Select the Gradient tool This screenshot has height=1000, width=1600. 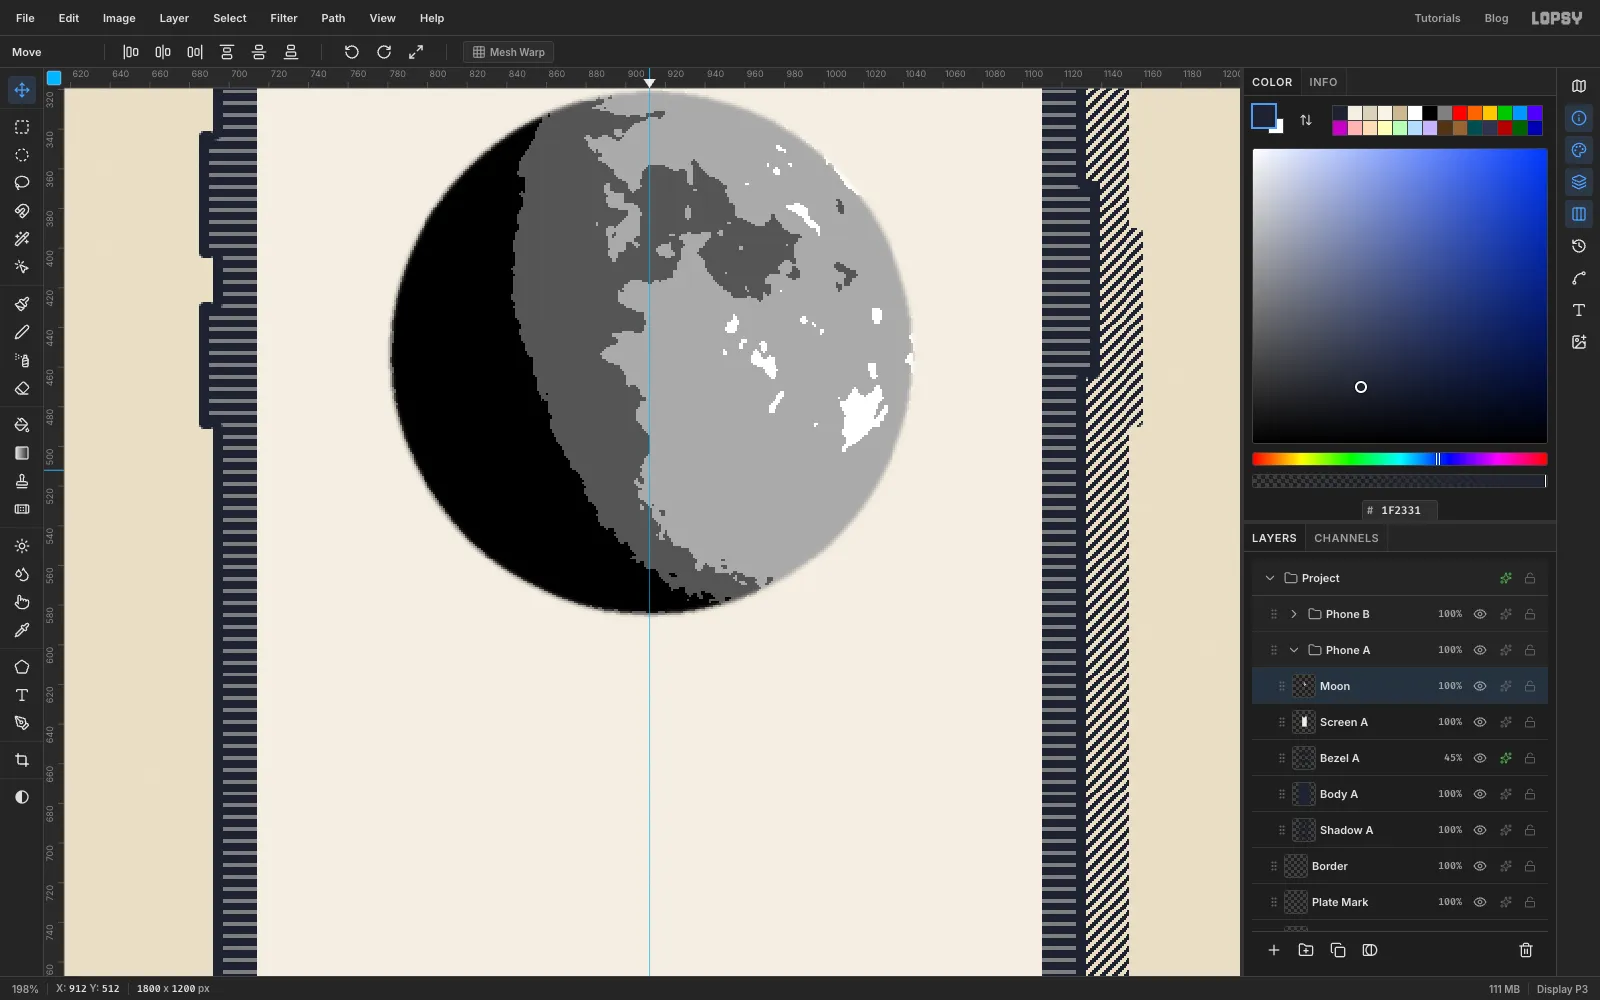[22, 453]
